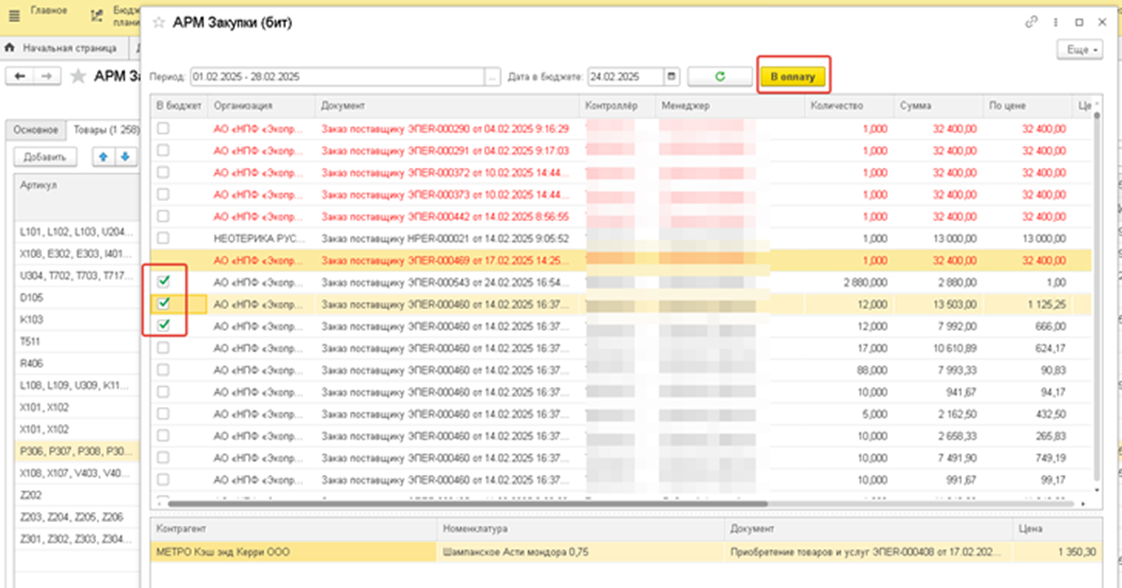Viewport: 1122px width, 588px height.
Task: Click the Добавить button
Action: click(45, 157)
